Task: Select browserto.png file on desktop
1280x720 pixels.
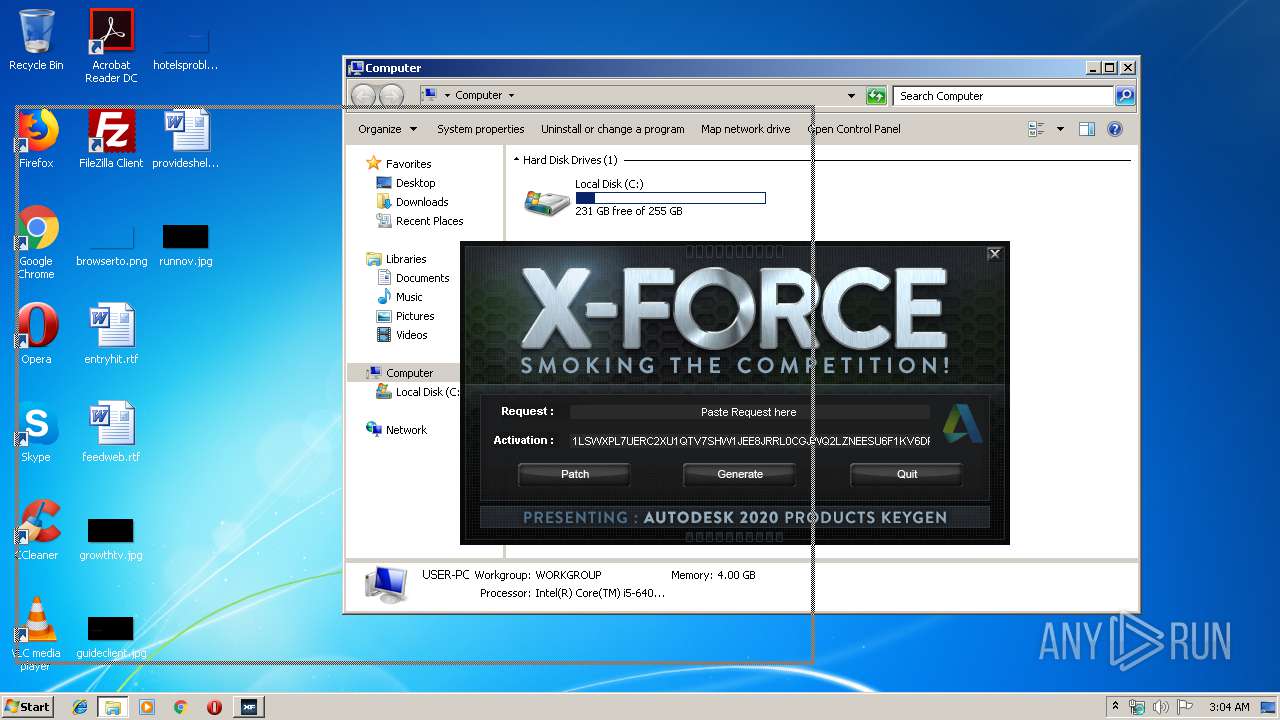Action: (111, 246)
